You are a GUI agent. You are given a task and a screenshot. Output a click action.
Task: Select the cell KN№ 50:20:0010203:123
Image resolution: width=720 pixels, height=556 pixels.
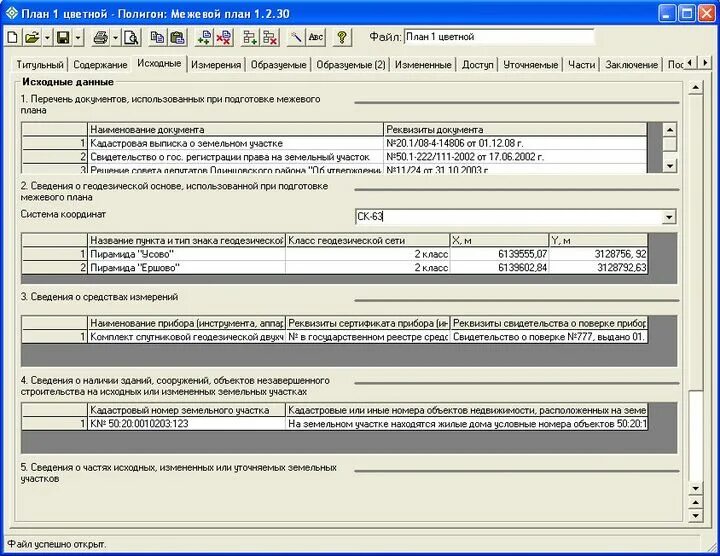click(186, 424)
